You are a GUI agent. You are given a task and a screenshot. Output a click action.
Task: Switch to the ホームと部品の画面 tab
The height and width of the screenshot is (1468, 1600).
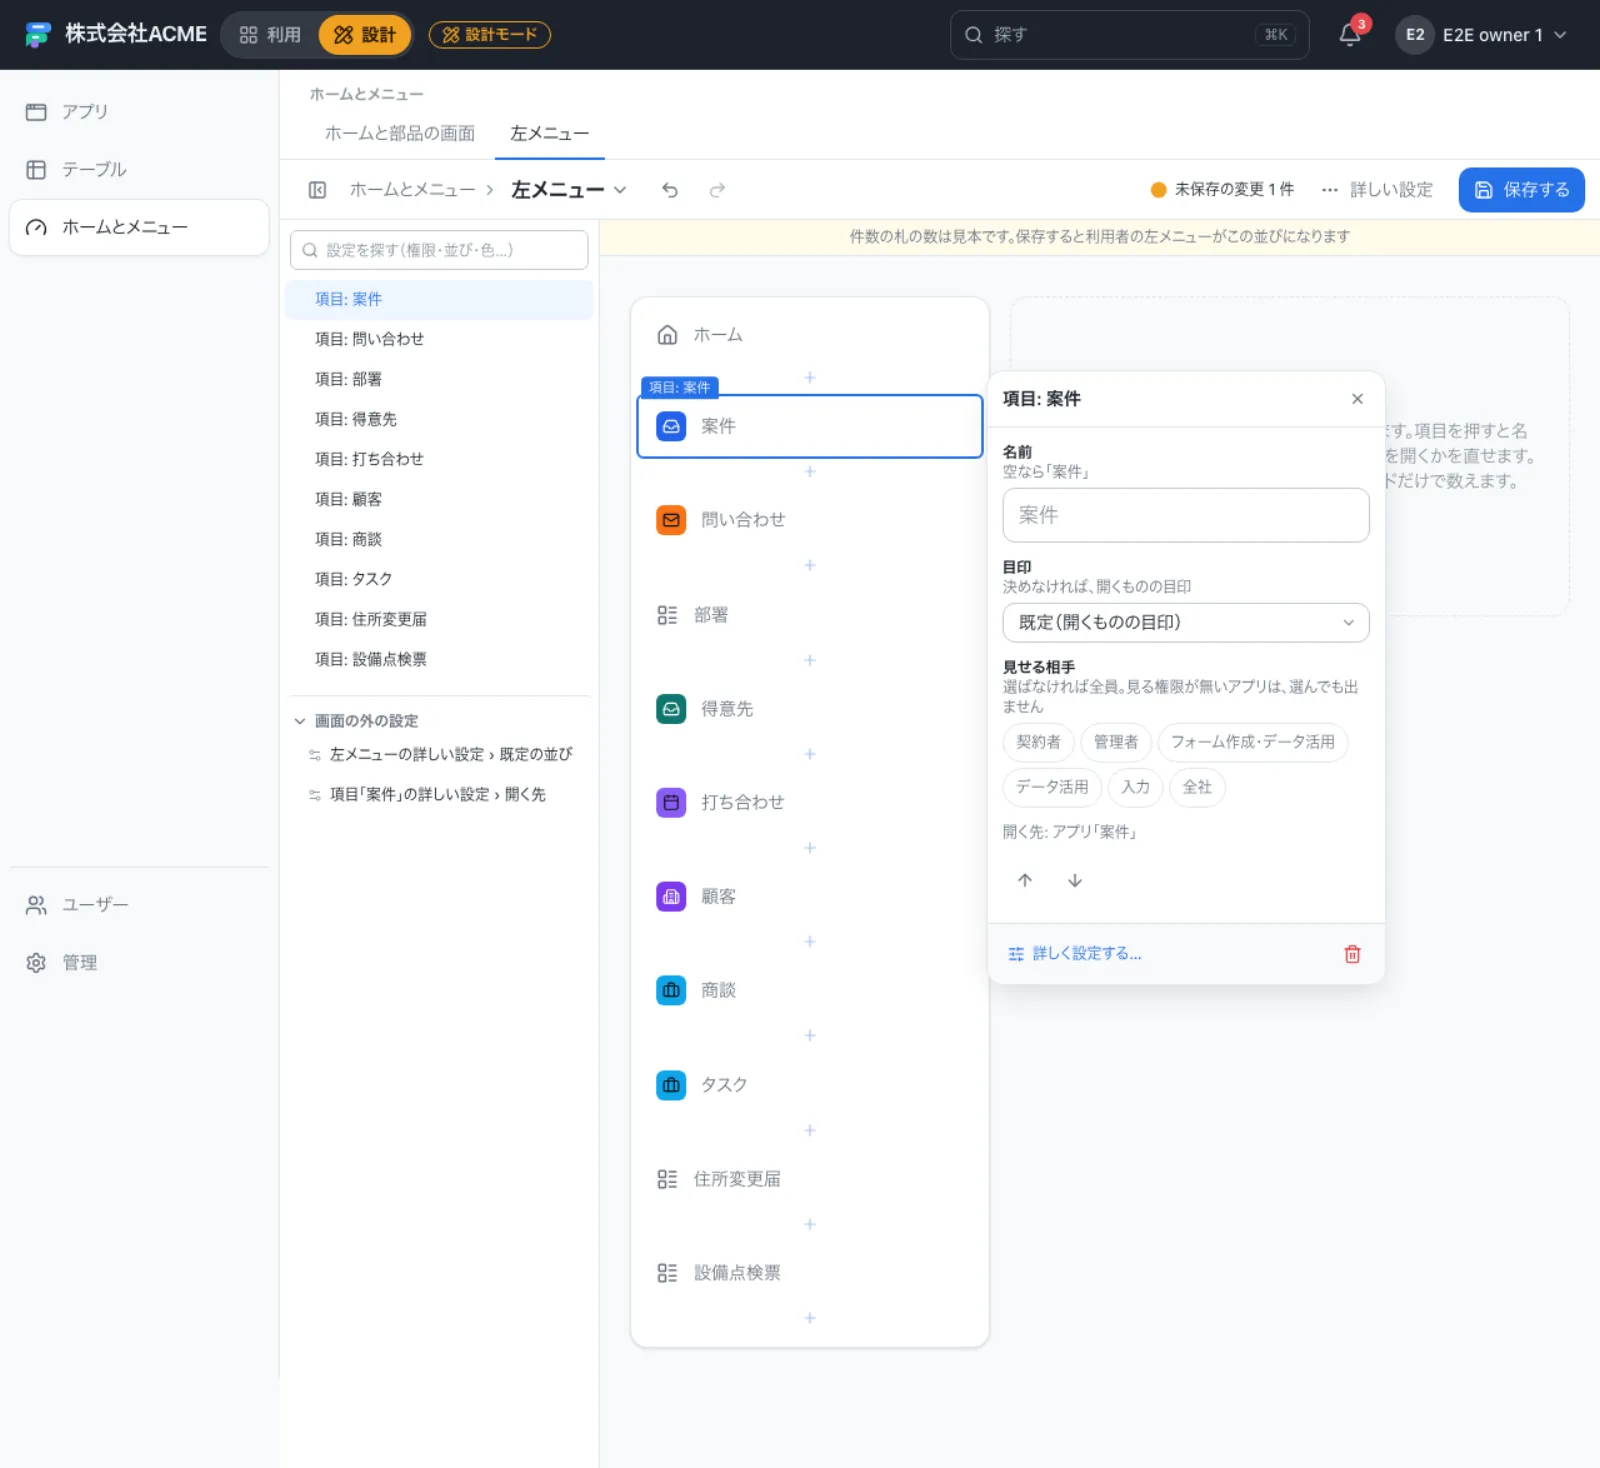pos(400,133)
